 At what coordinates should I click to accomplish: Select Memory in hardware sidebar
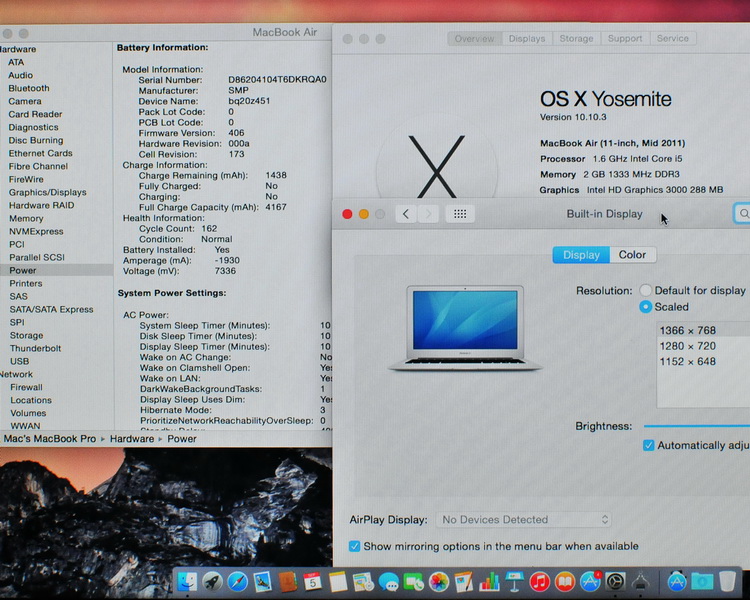coord(26,218)
